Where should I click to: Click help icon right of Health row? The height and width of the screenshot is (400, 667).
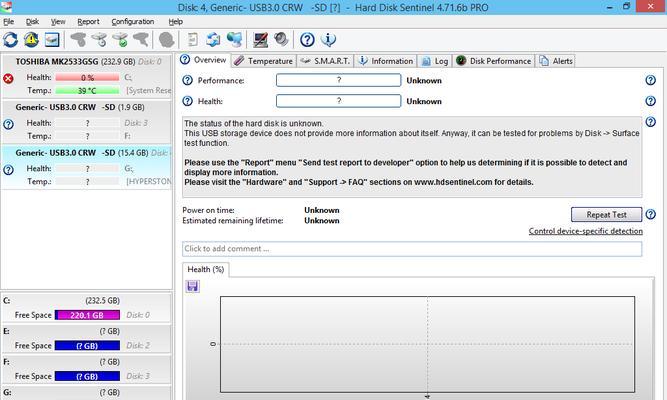click(650, 101)
